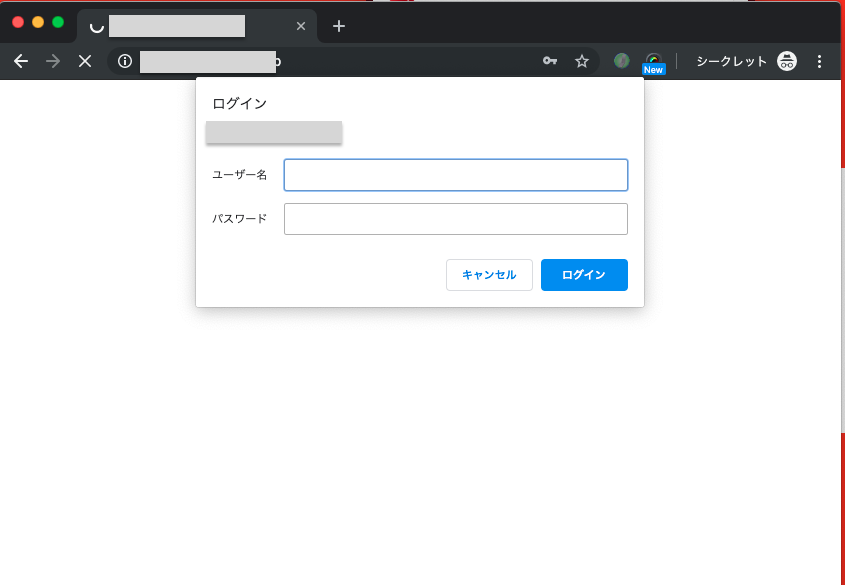Image resolution: width=845 pixels, height=585 pixels.
Task: Go back using the back arrow
Action: 21,62
